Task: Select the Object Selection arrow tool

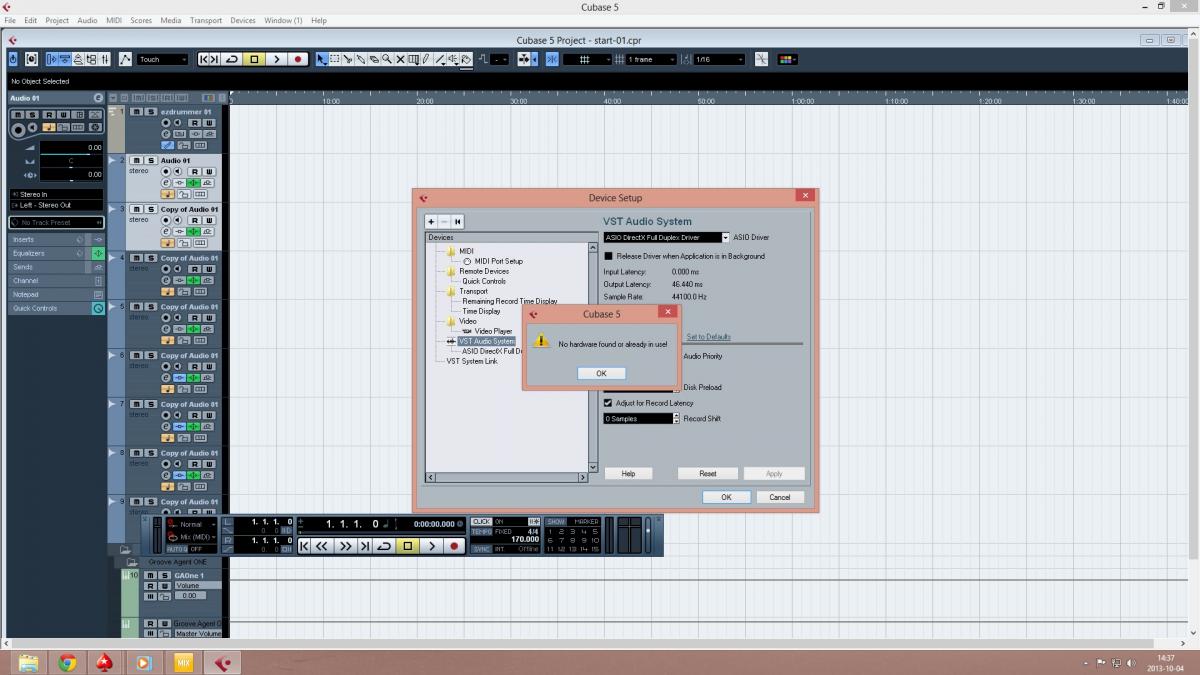Action: pyautogui.click(x=321, y=59)
